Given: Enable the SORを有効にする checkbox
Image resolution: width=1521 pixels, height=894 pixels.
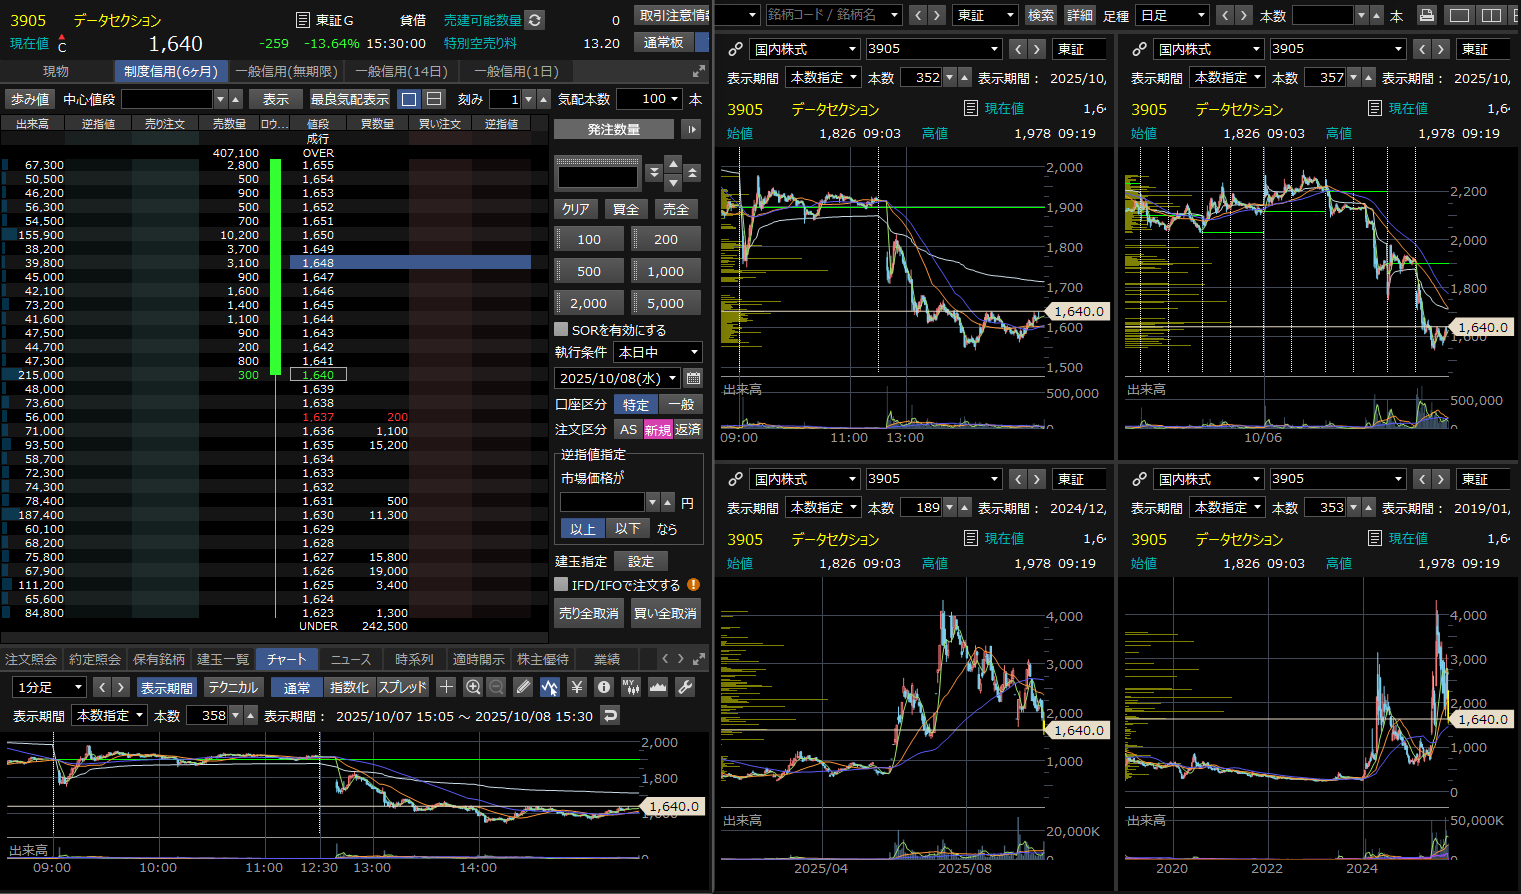Looking at the screenshot, I should point(561,329).
